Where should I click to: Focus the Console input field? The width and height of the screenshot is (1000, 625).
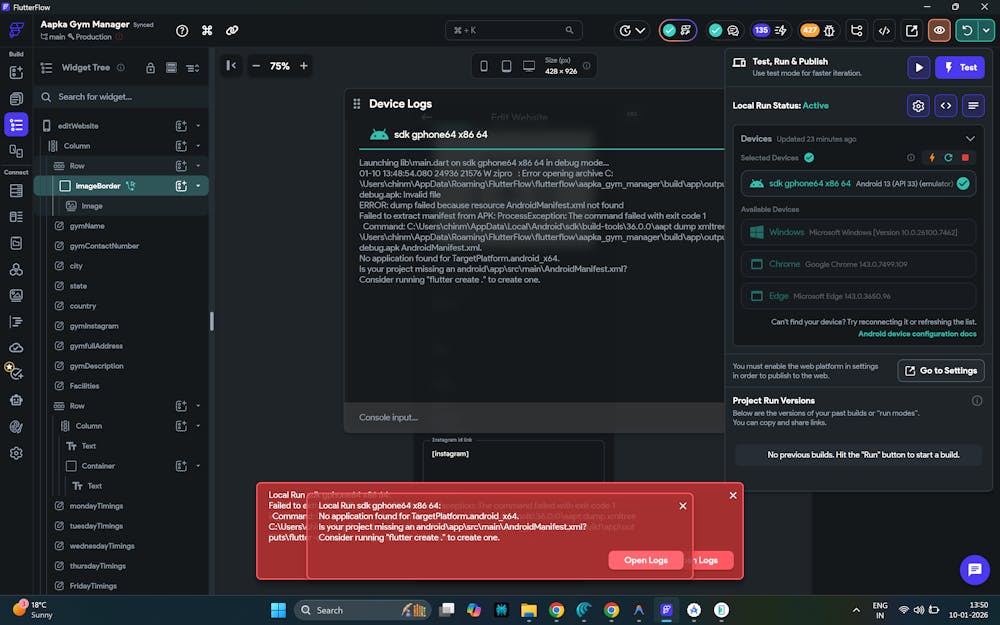pyautogui.click(x=534, y=417)
